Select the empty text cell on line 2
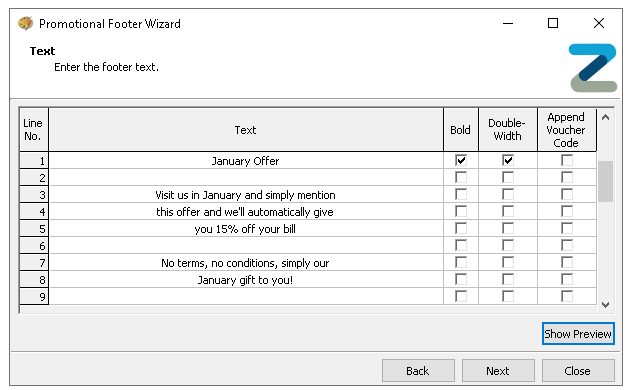Viewport: 631px width, 390px height. [245, 177]
